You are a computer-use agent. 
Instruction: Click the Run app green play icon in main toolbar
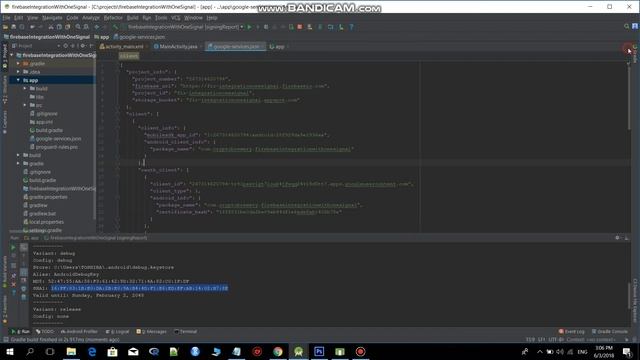[249, 27]
